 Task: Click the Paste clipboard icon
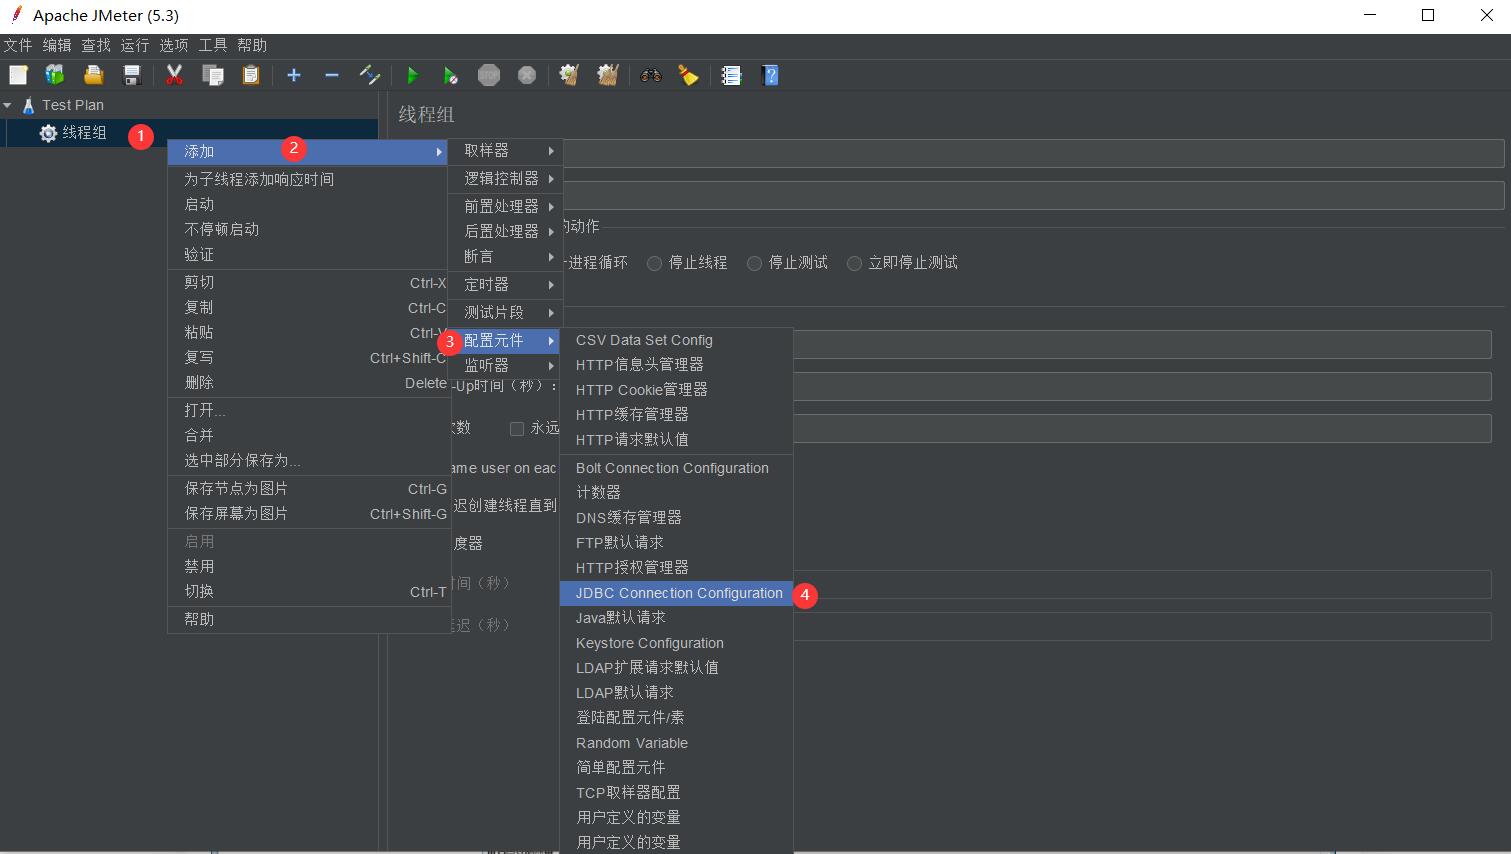[x=250, y=75]
